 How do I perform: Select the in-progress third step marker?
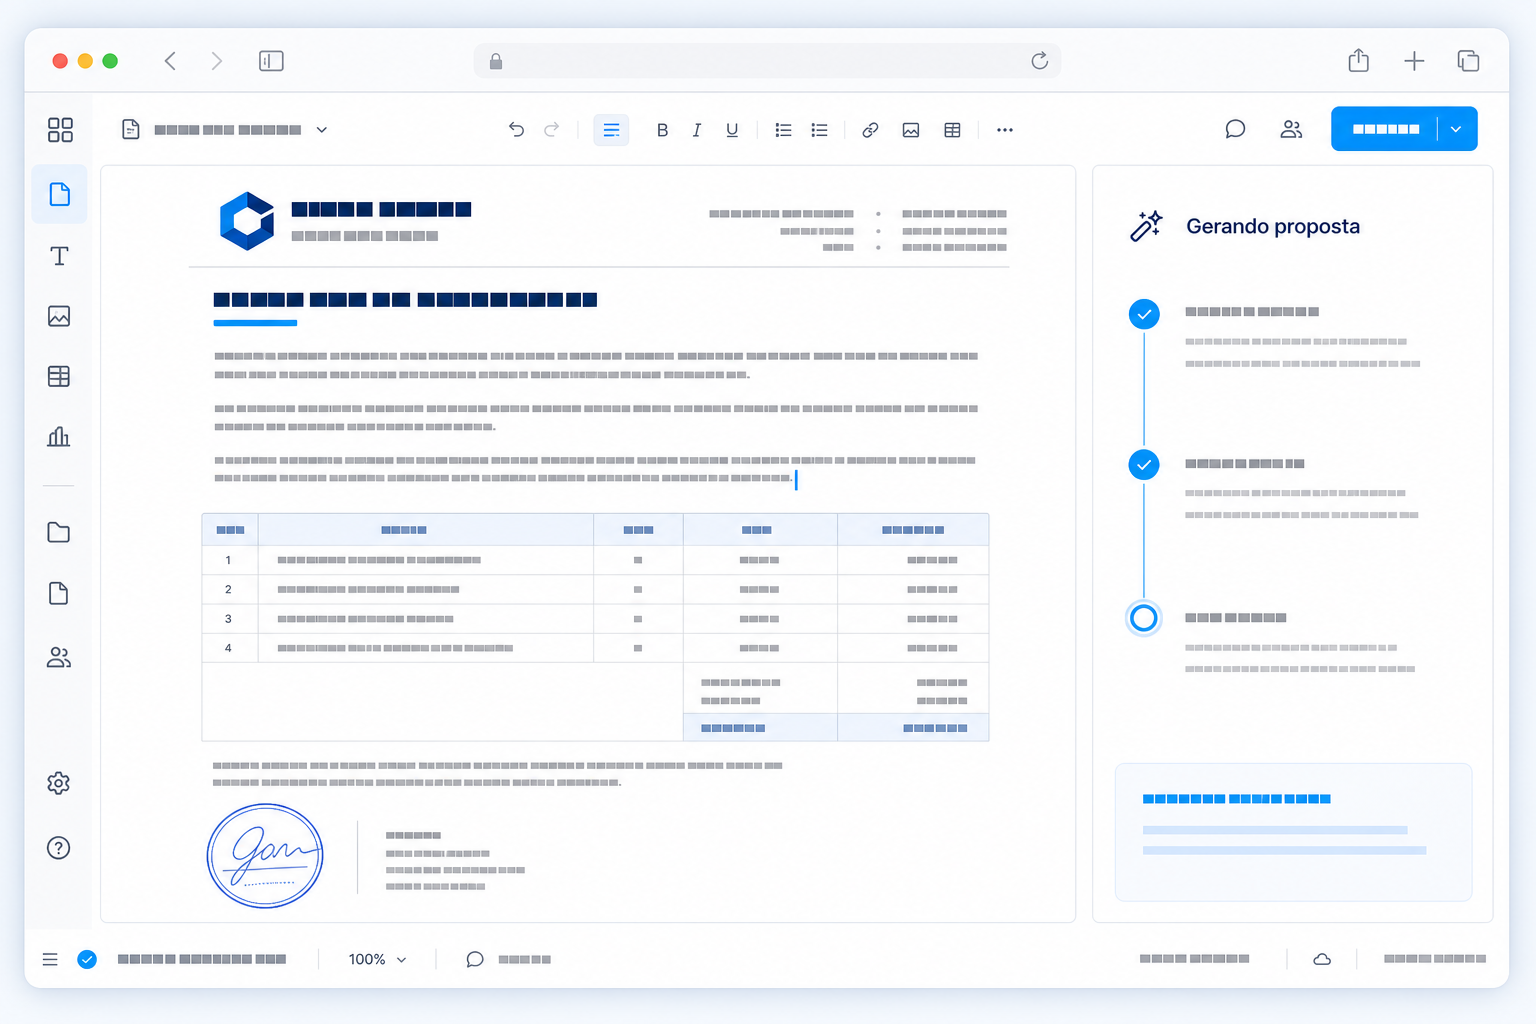coord(1144,618)
